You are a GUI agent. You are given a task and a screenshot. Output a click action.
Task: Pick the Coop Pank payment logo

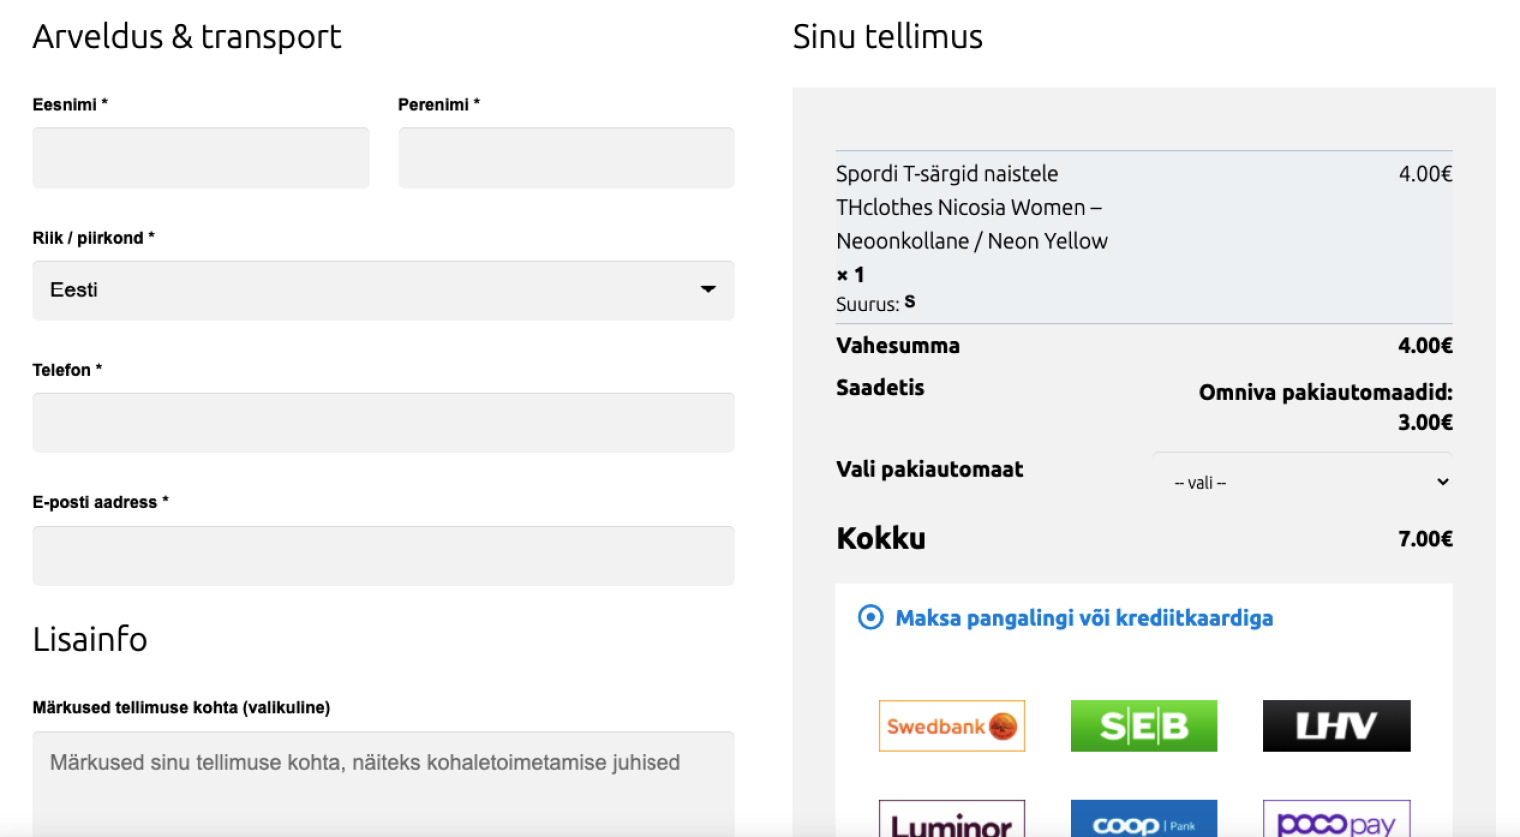coord(1143,820)
